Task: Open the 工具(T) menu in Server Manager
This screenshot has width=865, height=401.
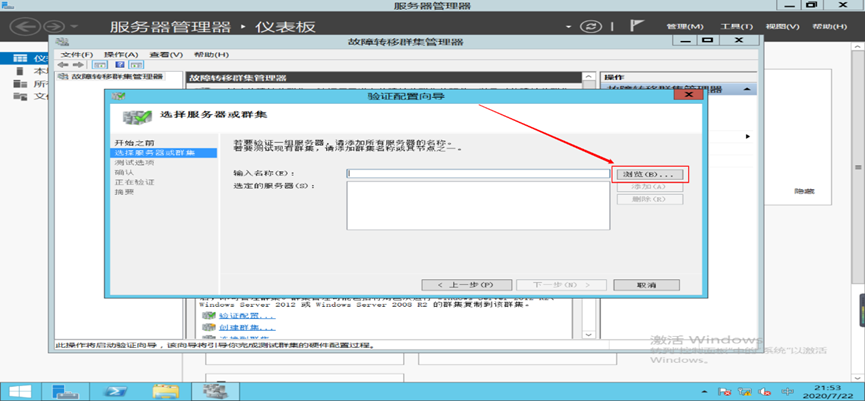Action: coord(736,26)
